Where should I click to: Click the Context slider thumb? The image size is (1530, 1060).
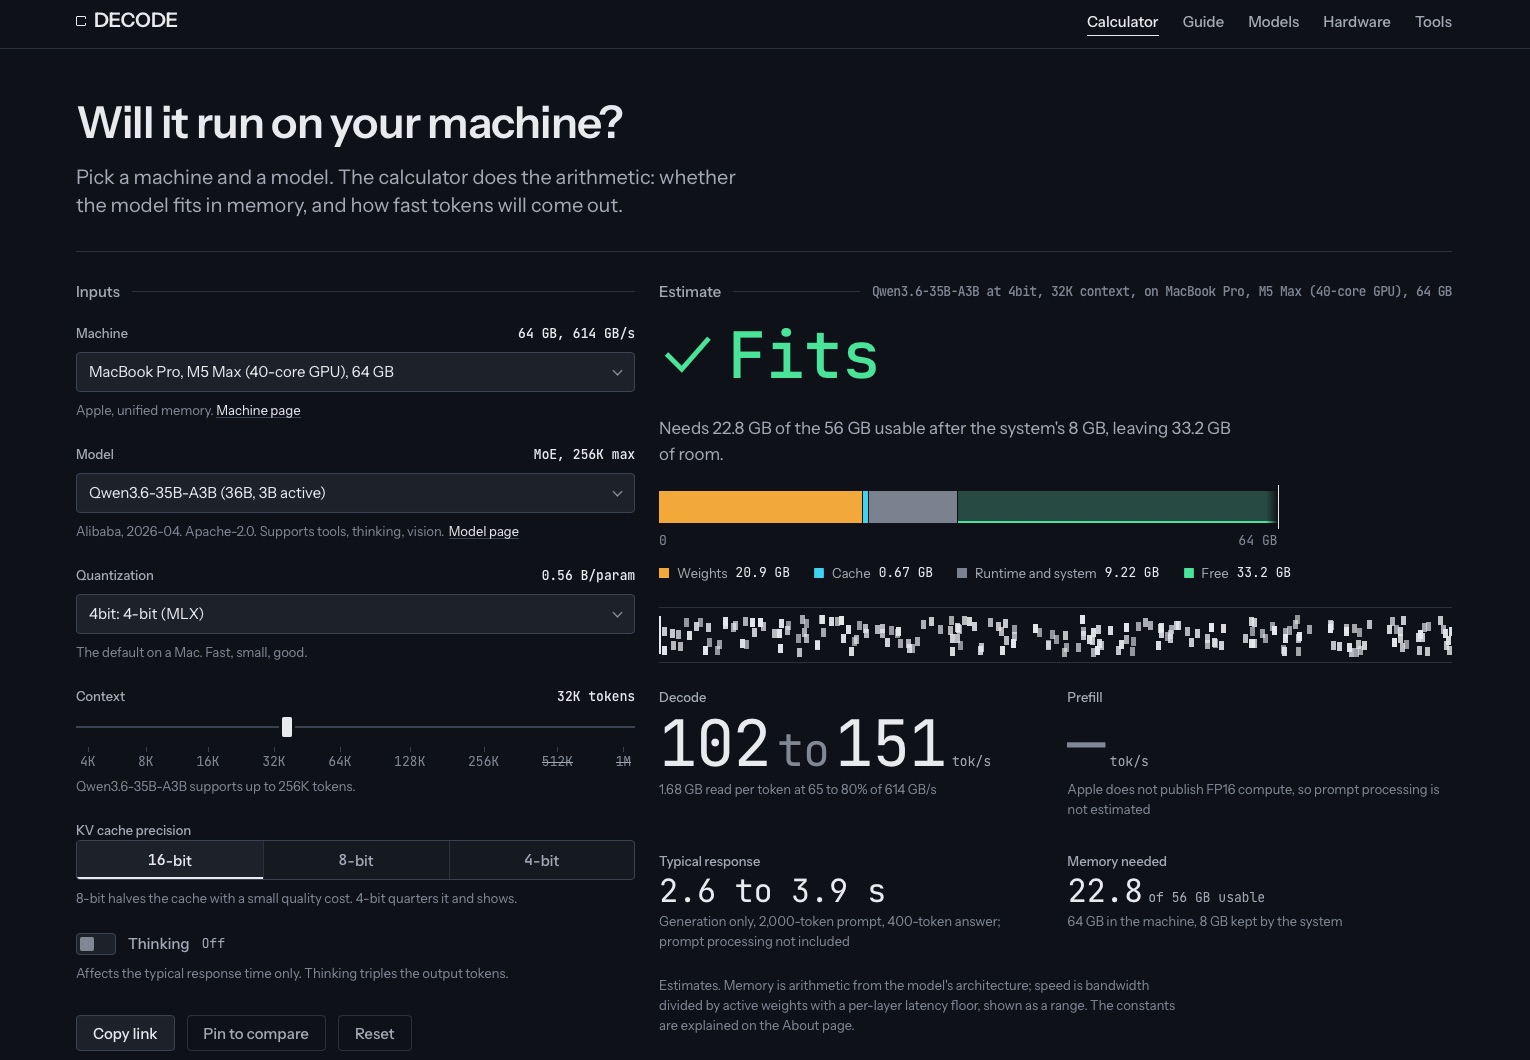(x=287, y=727)
